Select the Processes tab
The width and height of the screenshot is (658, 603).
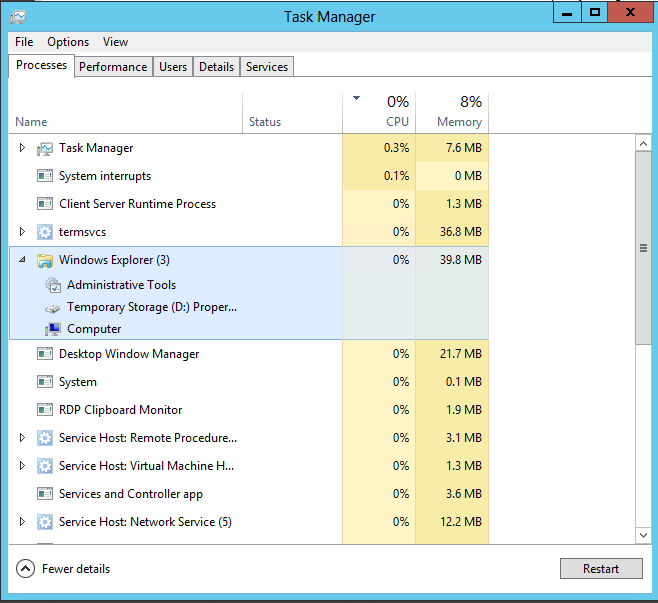point(41,65)
